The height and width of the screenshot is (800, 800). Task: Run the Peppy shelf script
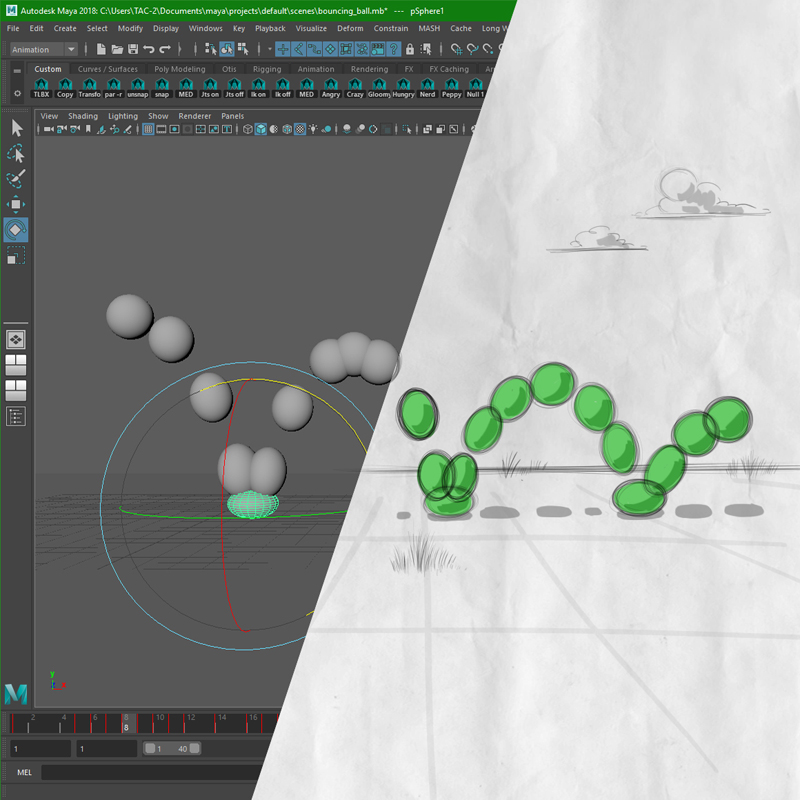pyautogui.click(x=452, y=88)
